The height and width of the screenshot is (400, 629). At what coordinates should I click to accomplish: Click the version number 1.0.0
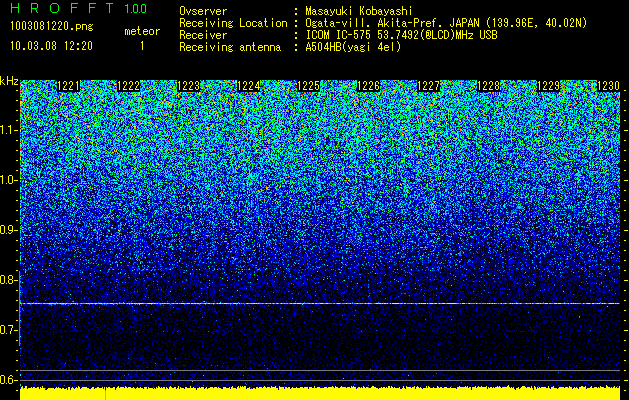136,8
